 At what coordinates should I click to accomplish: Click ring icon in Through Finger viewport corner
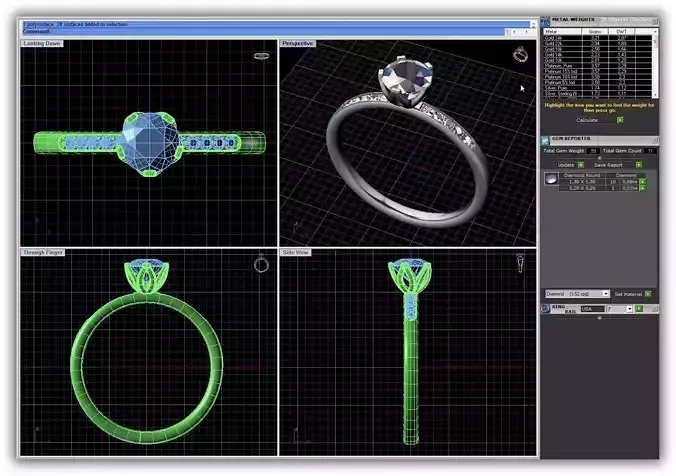(x=261, y=264)
